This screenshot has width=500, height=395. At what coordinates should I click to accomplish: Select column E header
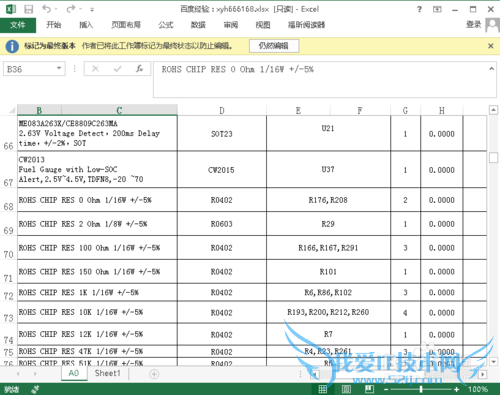[x=298, y=110]
